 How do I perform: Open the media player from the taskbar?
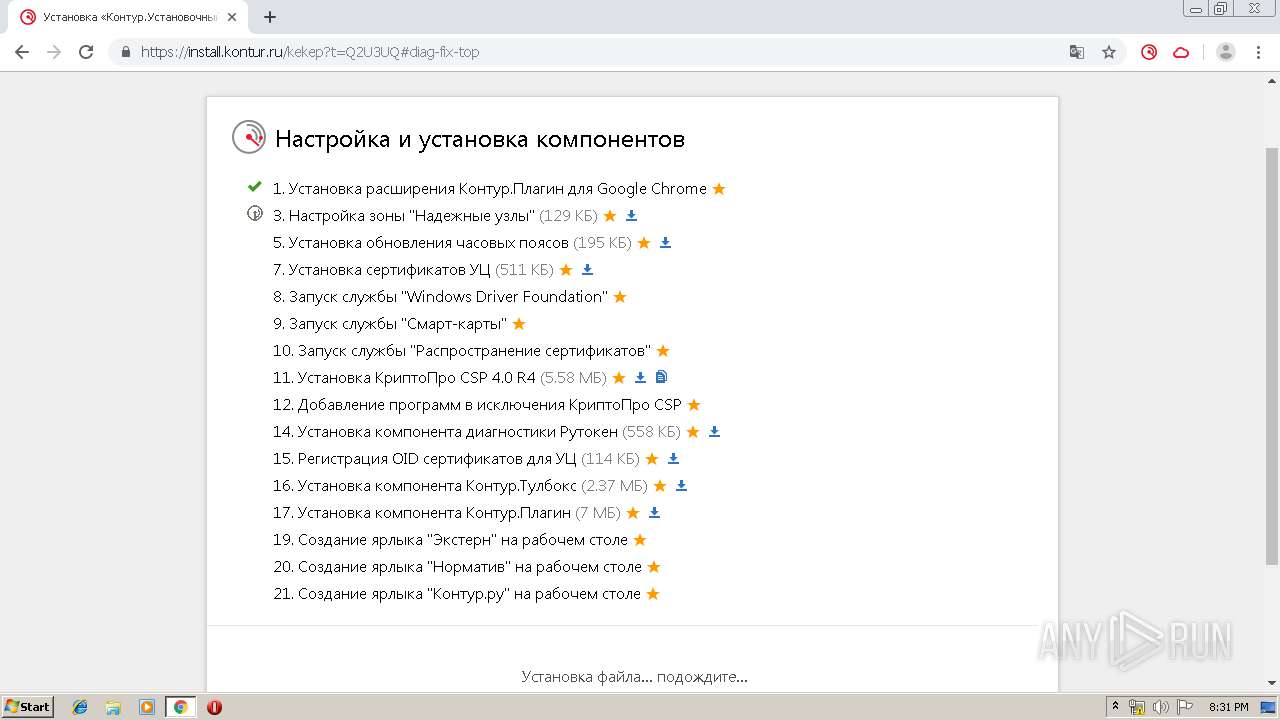[147, 707]
